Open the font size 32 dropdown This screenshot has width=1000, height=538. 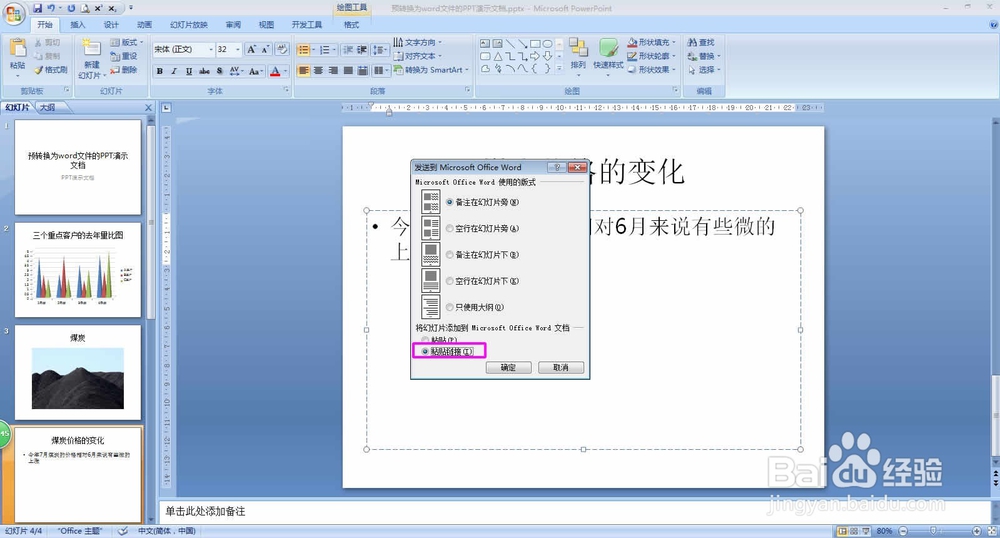238,49
